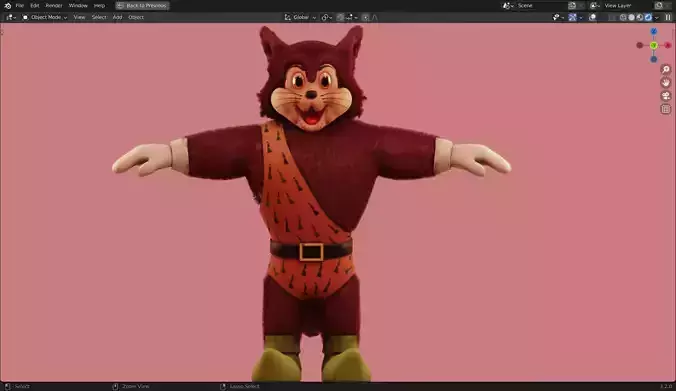
Task: Click the Zoom View status hint
Action: click(x=131, y=386)
